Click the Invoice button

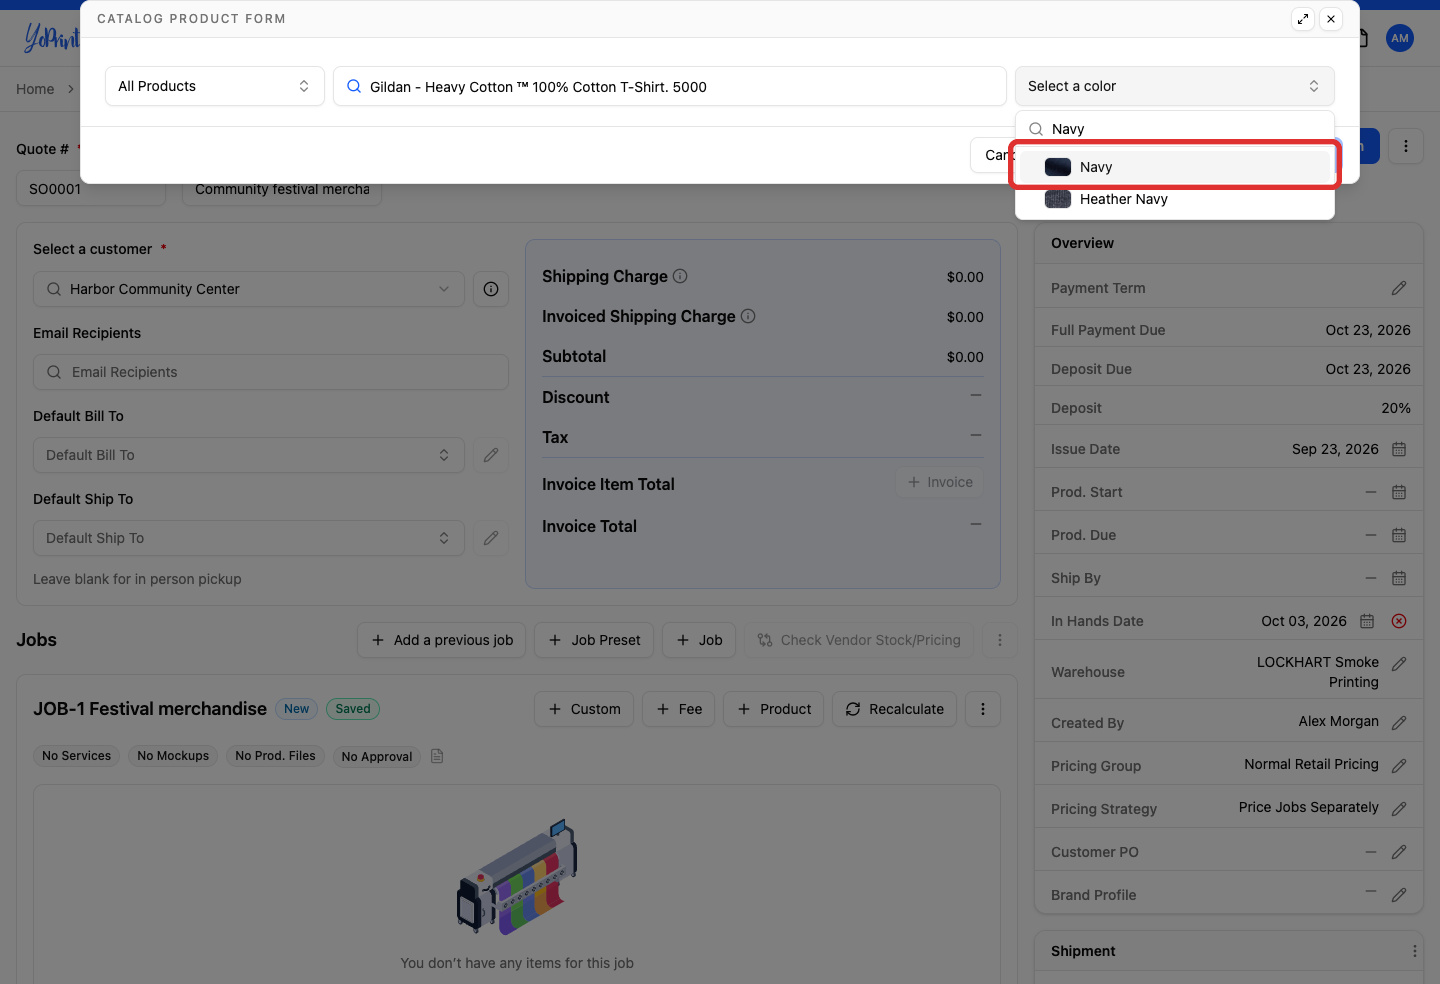[x=940, y=482]
